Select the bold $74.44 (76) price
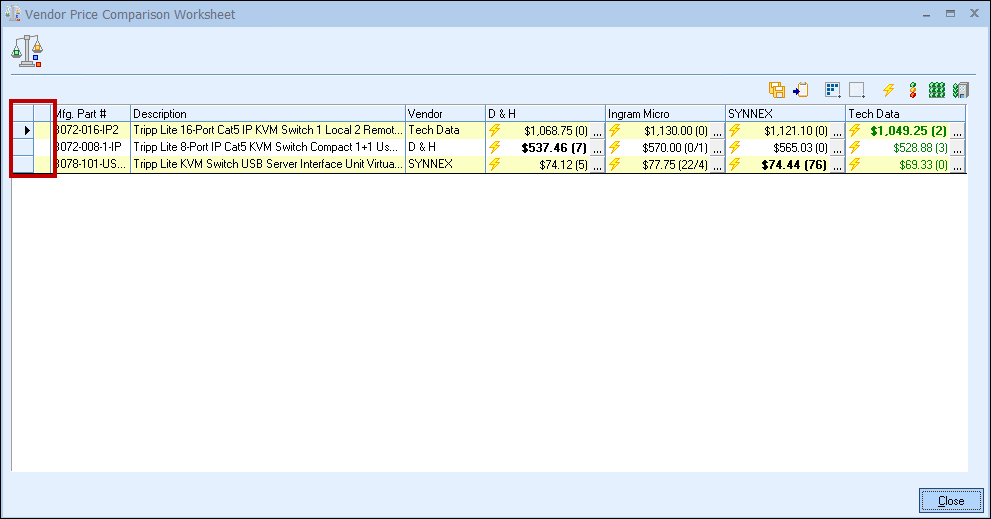The image size is (991, 519). (x=794, y=165)
